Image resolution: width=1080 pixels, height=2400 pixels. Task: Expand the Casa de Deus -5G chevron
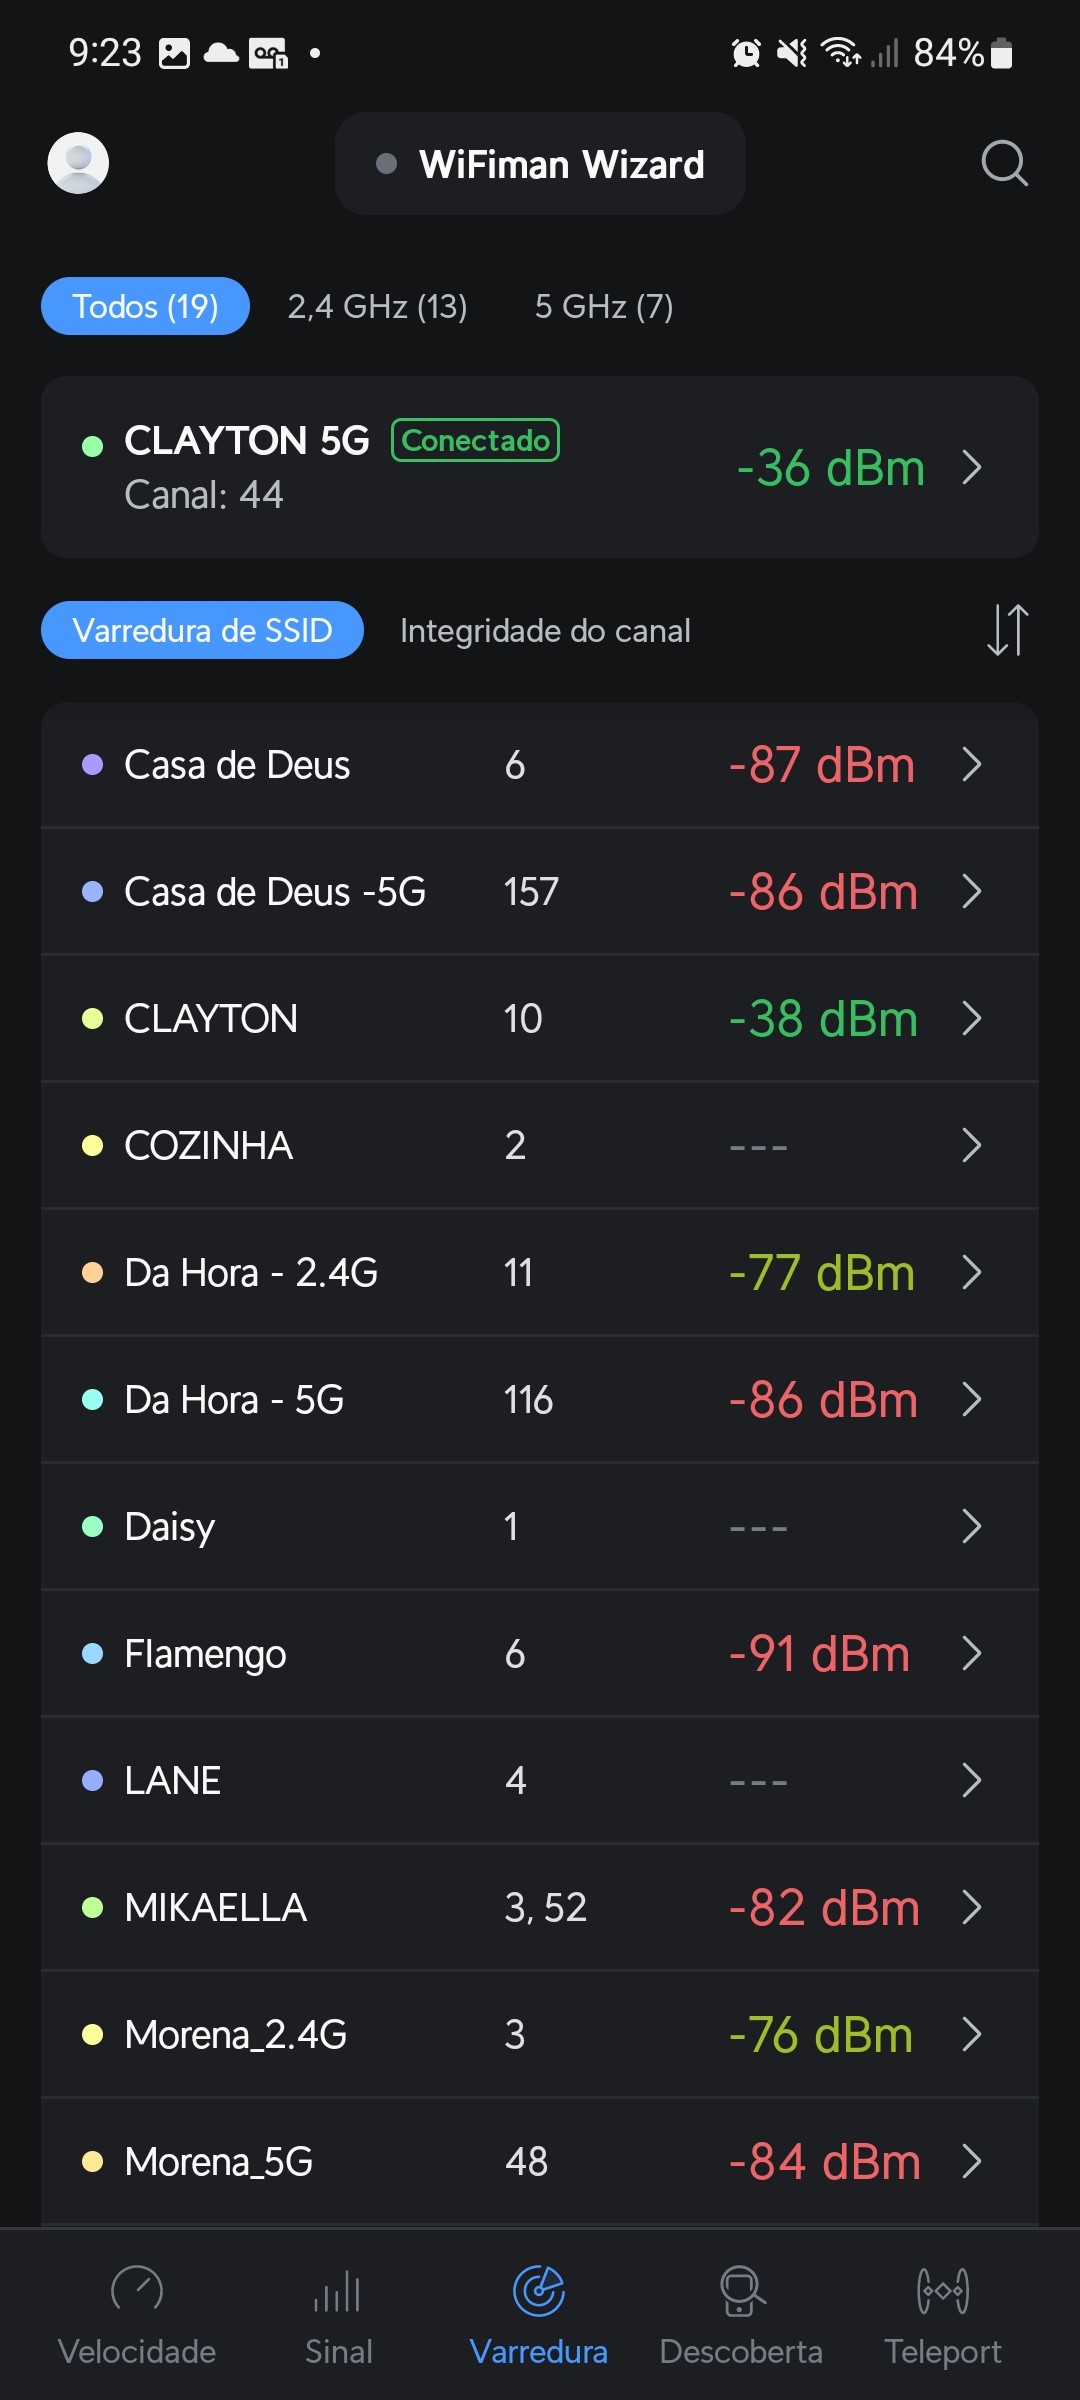(971, 891)
